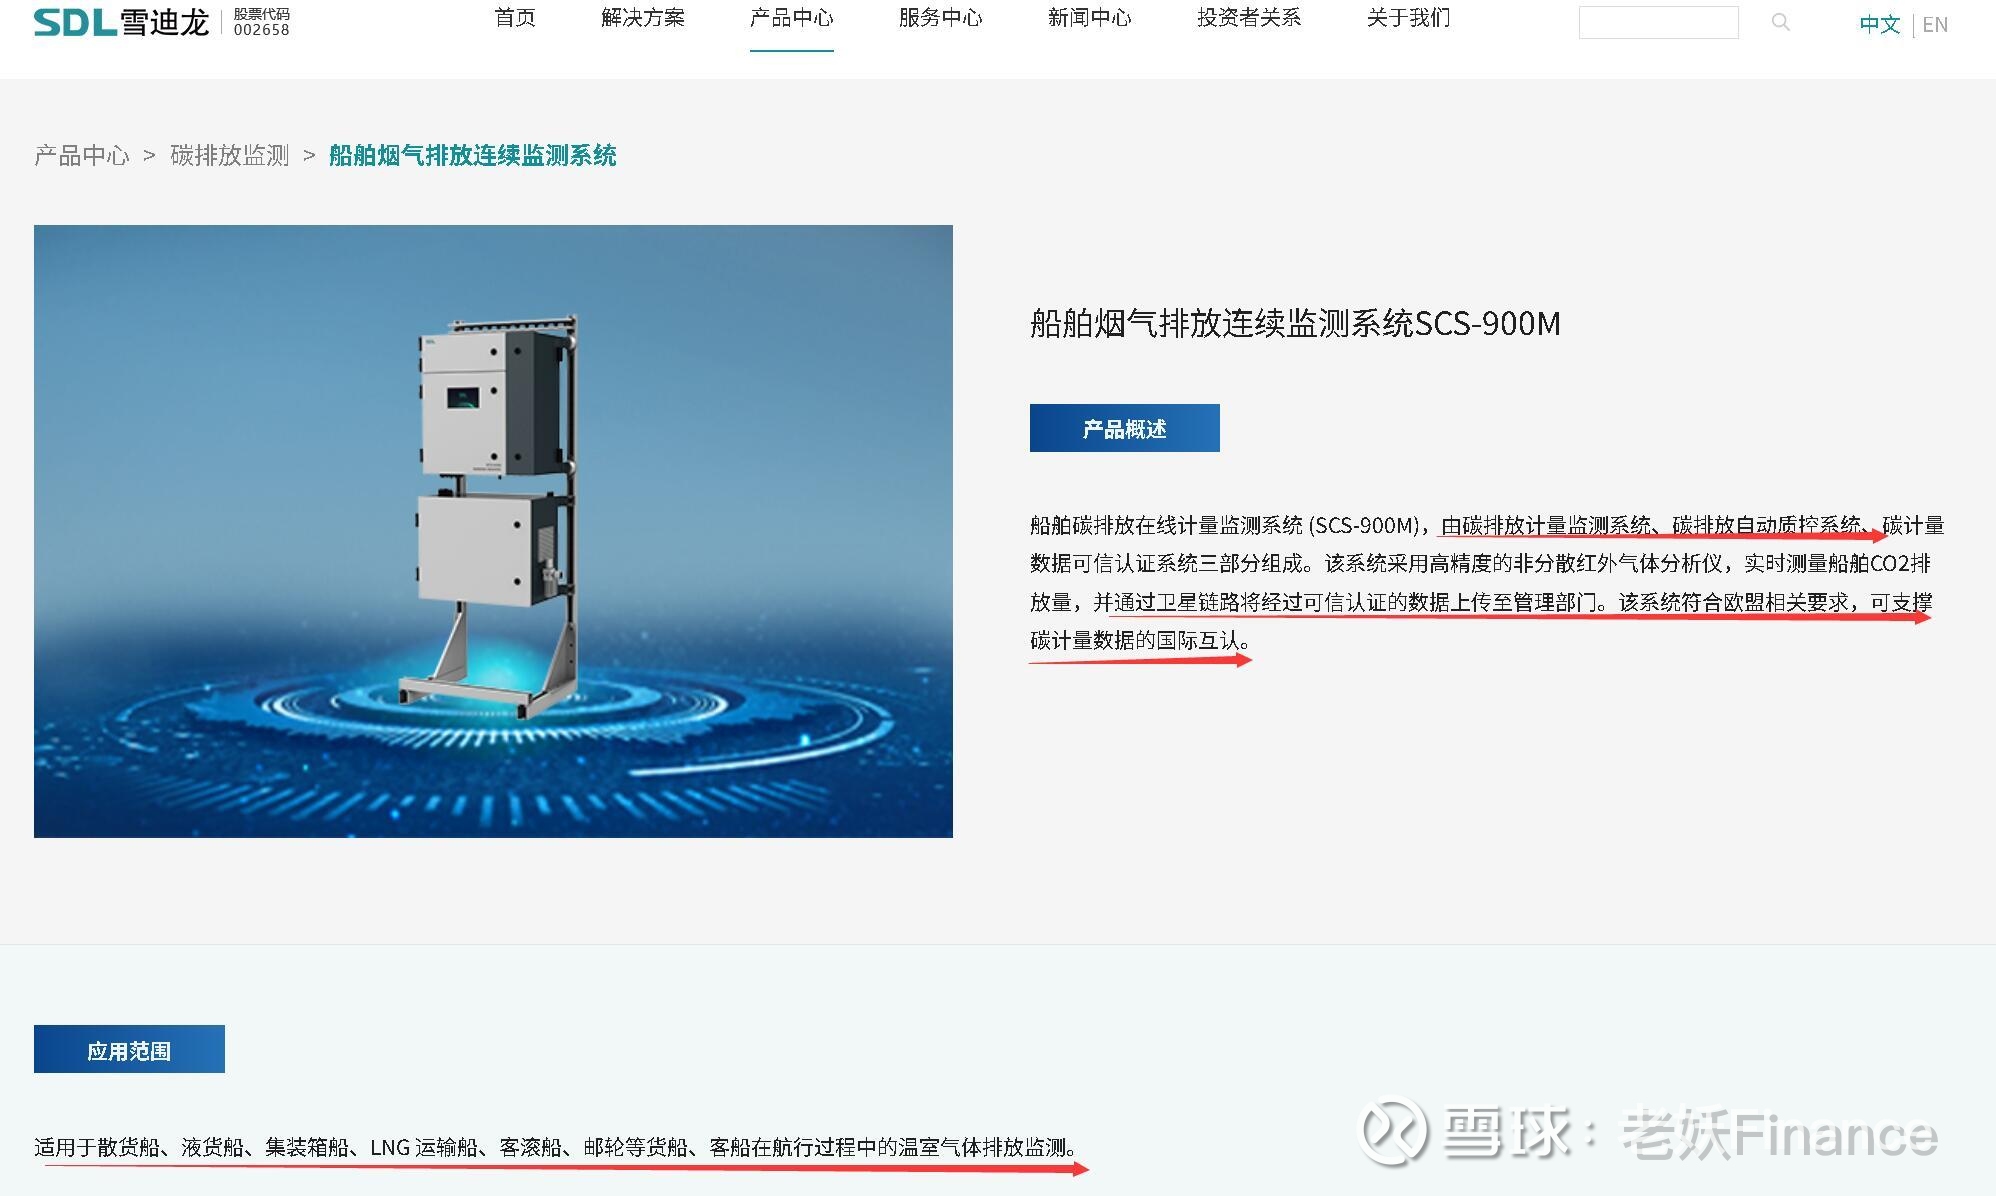Open the 关于我们 menu item
1996x1196 pixels.
(x=1408, y=18)
